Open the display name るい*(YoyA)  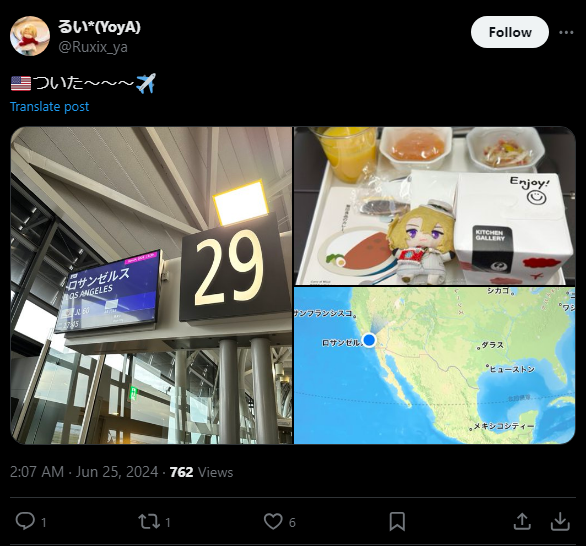(99, 27)
